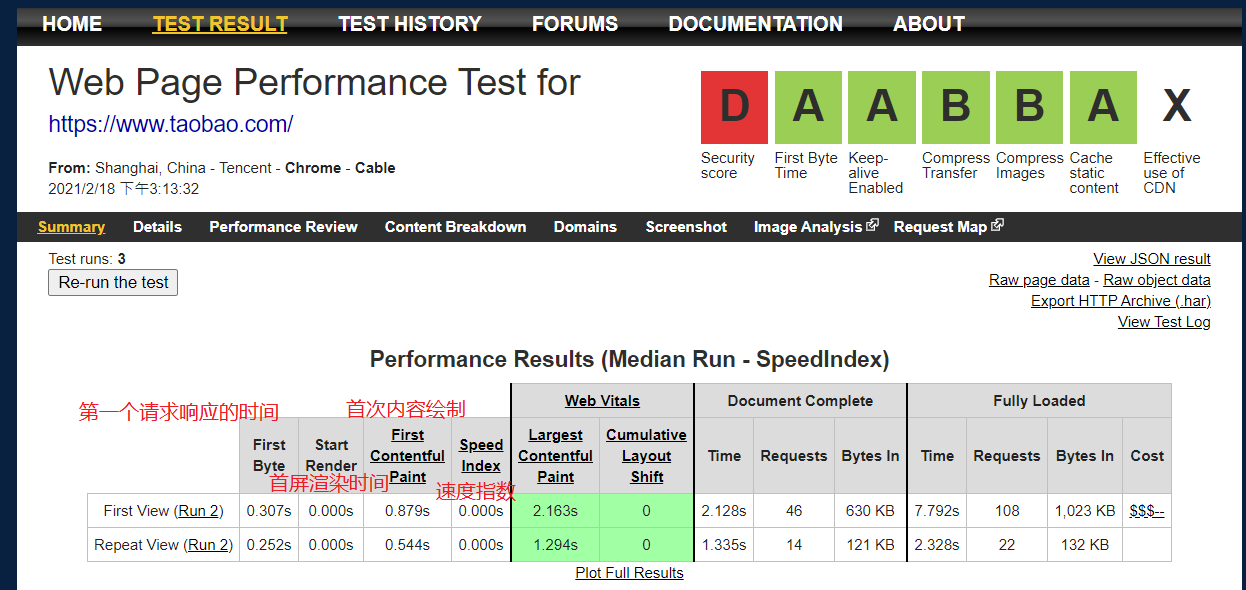Screen dimensions: 1246x590
Task: Click Cumulative Layout Shift column link
Action: point(646,456)
